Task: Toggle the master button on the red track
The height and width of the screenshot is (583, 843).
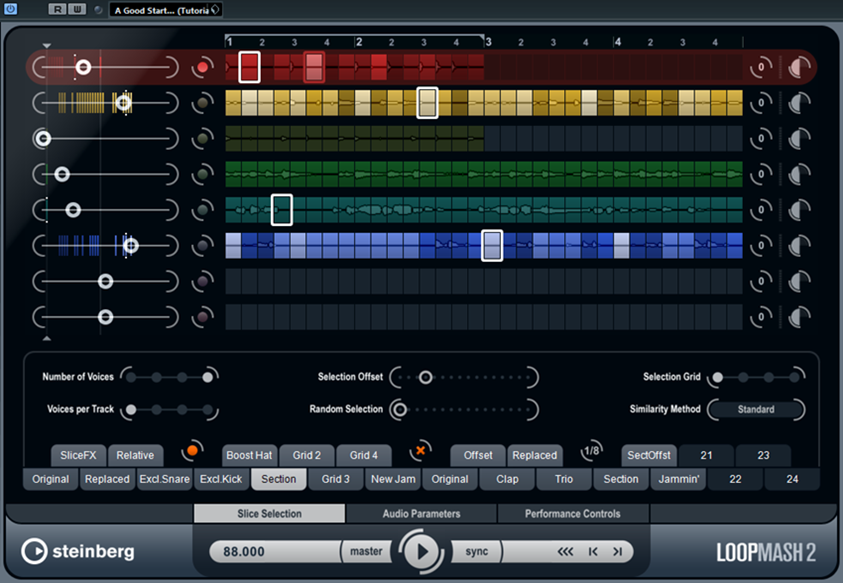Action: point(203,68)
